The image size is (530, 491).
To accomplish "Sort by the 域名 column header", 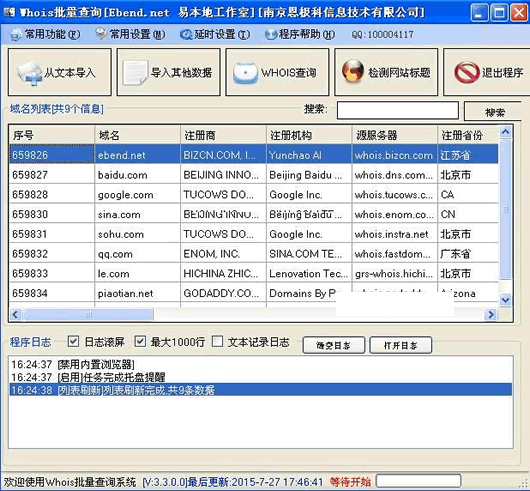I will tap(138, 135).
